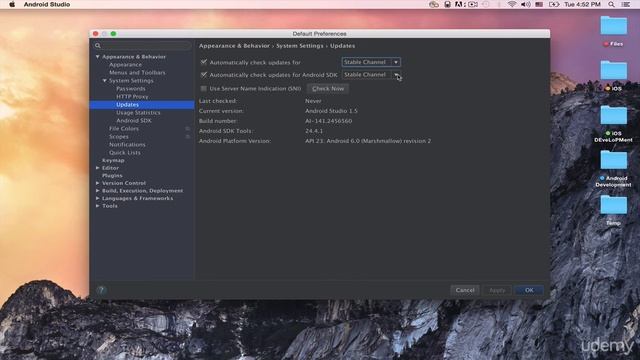Click File Colors project-level indicator icon
This screenshot has width=640, height=360.
click(x=187, y=129)
